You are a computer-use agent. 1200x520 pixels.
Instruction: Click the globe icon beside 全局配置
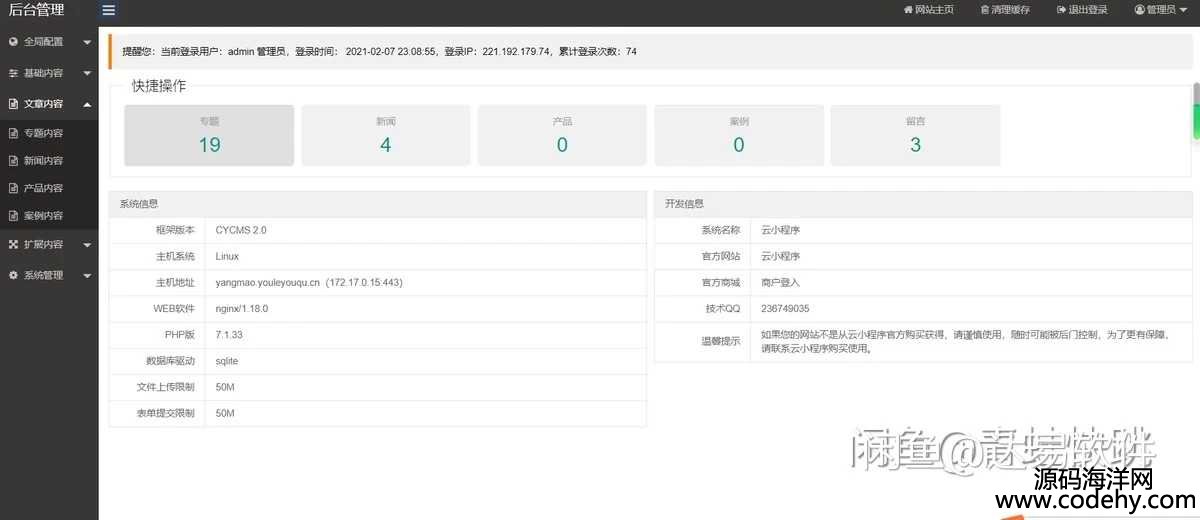click(13, 42)
